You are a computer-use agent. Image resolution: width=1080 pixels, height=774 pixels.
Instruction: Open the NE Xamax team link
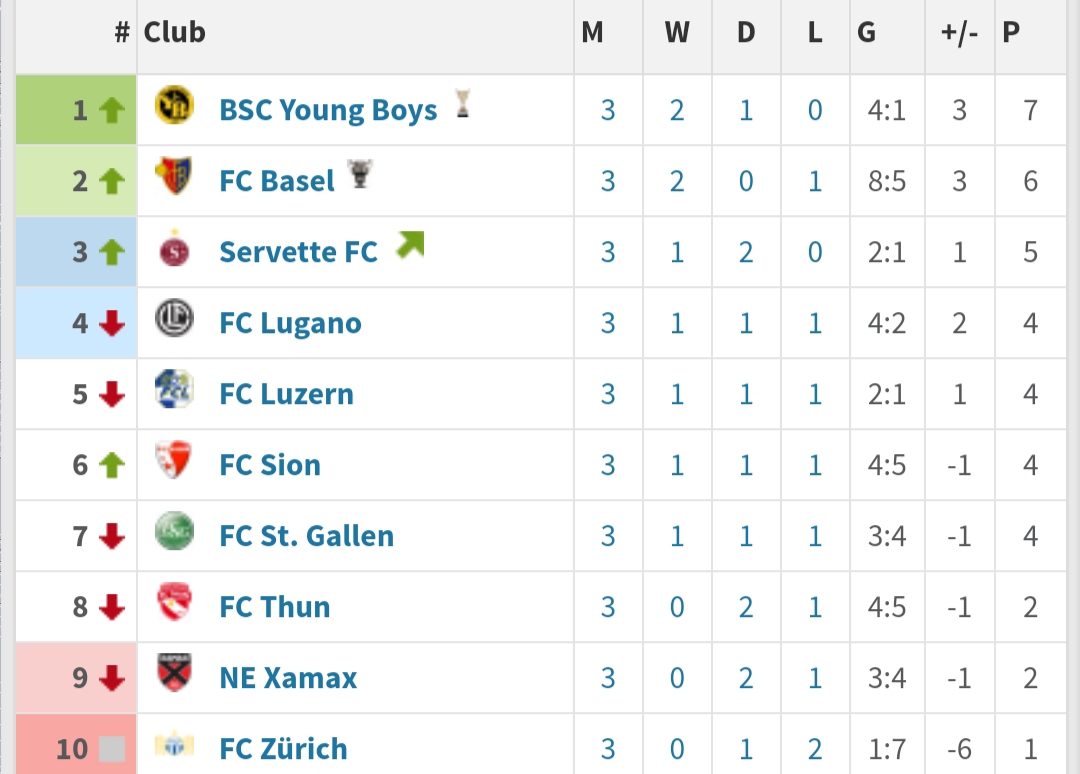coord(288,678)
